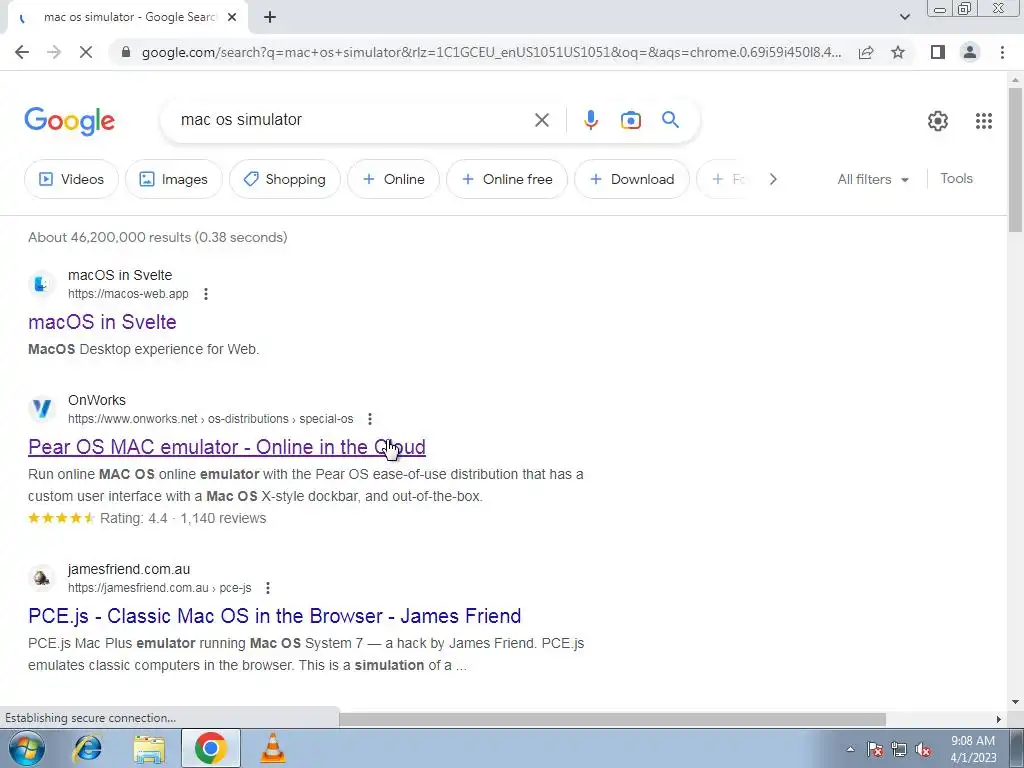Screen dimensions: 1024x768
Task: Add the Online free filter chip
Action: (x=507, y=179)
